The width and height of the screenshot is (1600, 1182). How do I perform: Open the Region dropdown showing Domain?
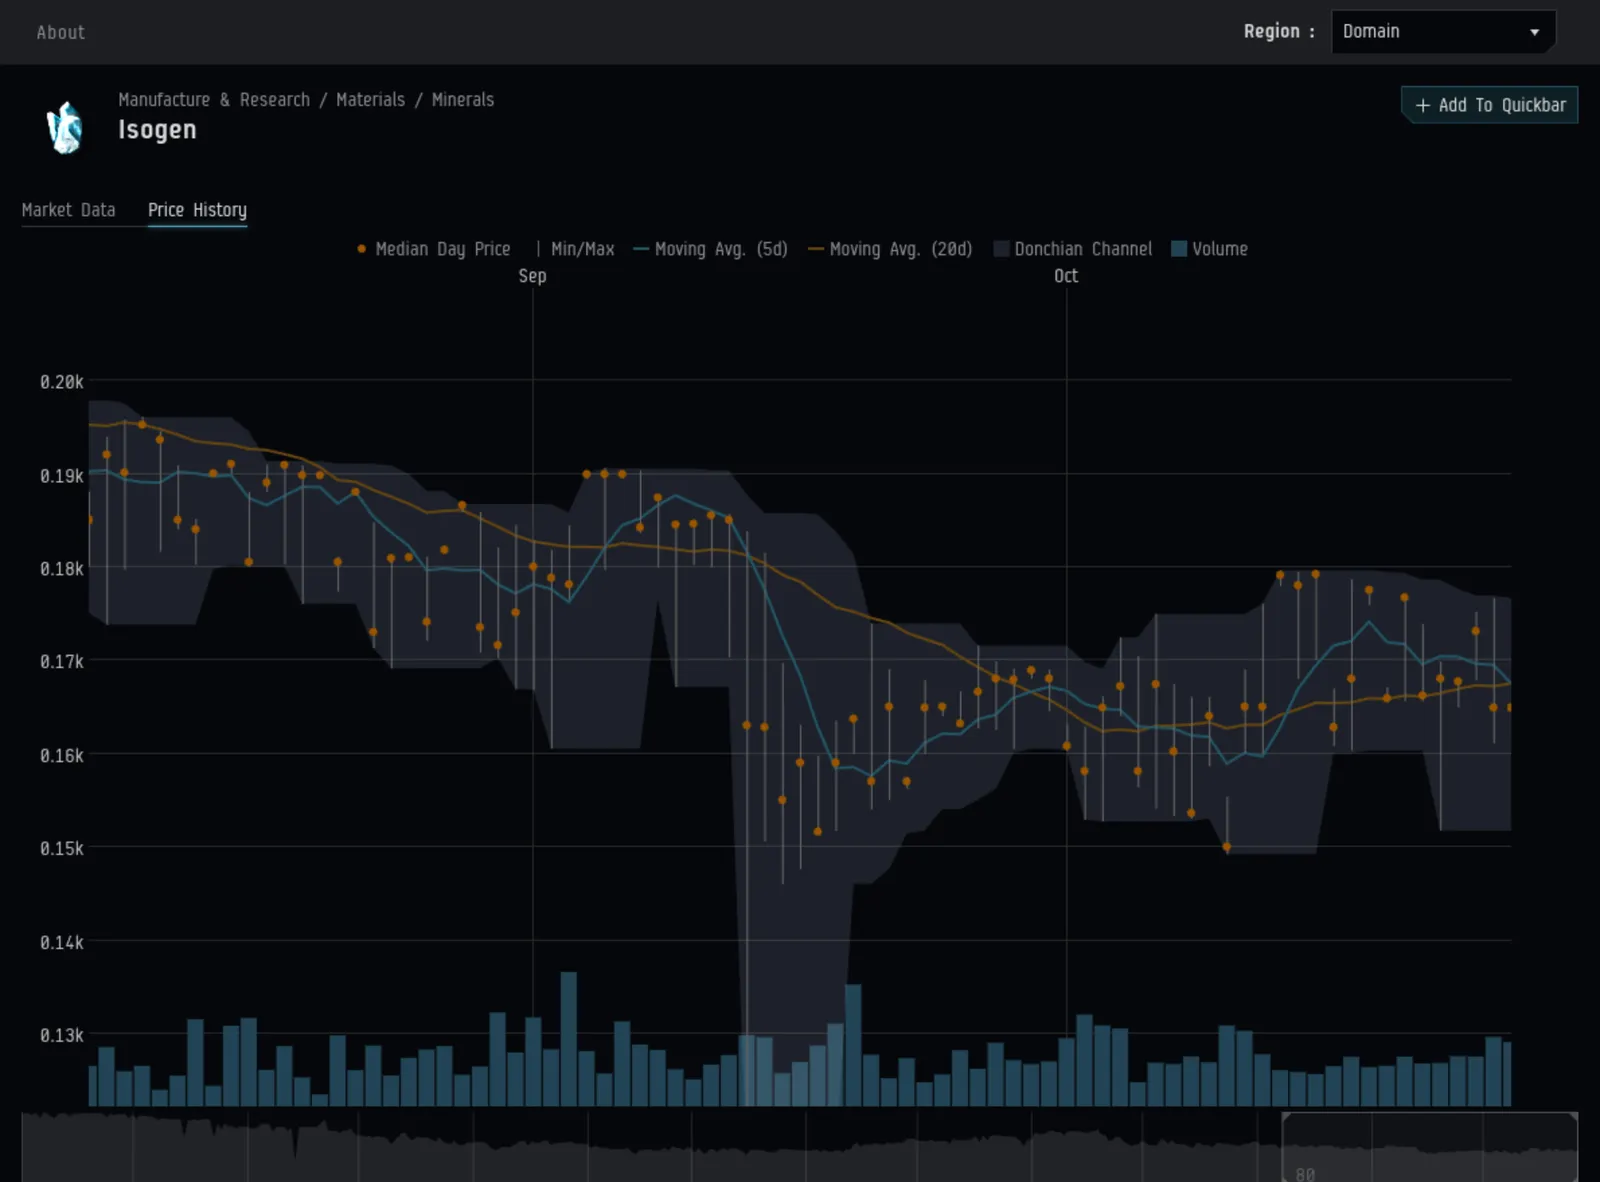[x=1443, y=32]
